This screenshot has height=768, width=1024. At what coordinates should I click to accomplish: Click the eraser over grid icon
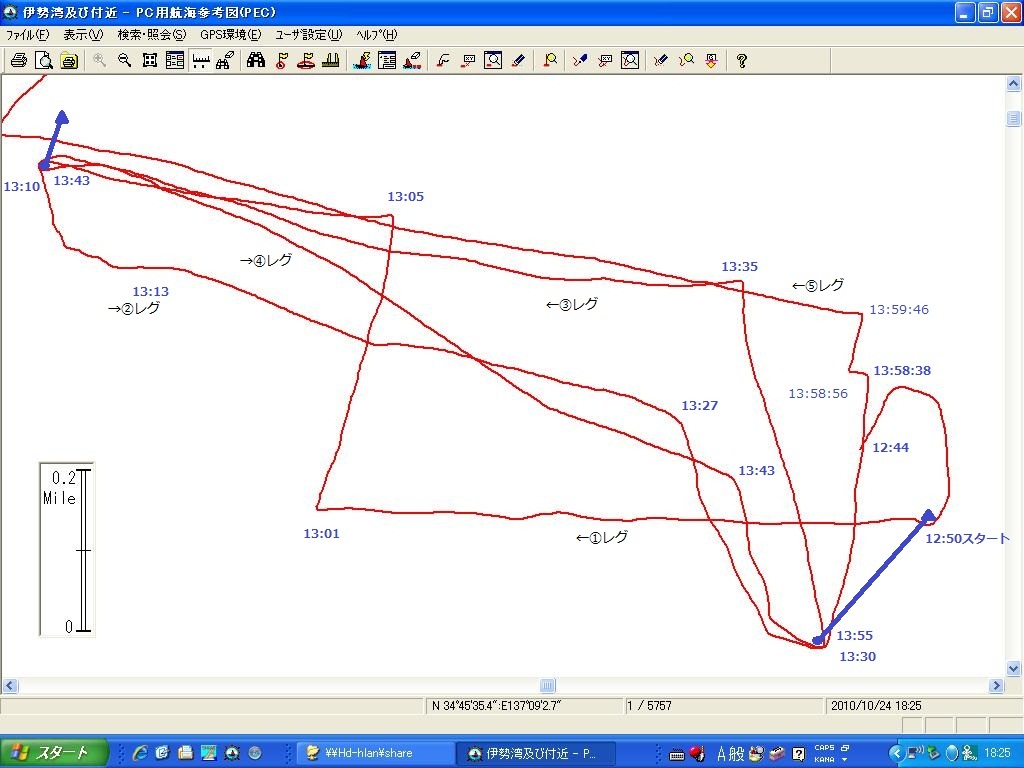pyautogui.click(x=225, y=61)
